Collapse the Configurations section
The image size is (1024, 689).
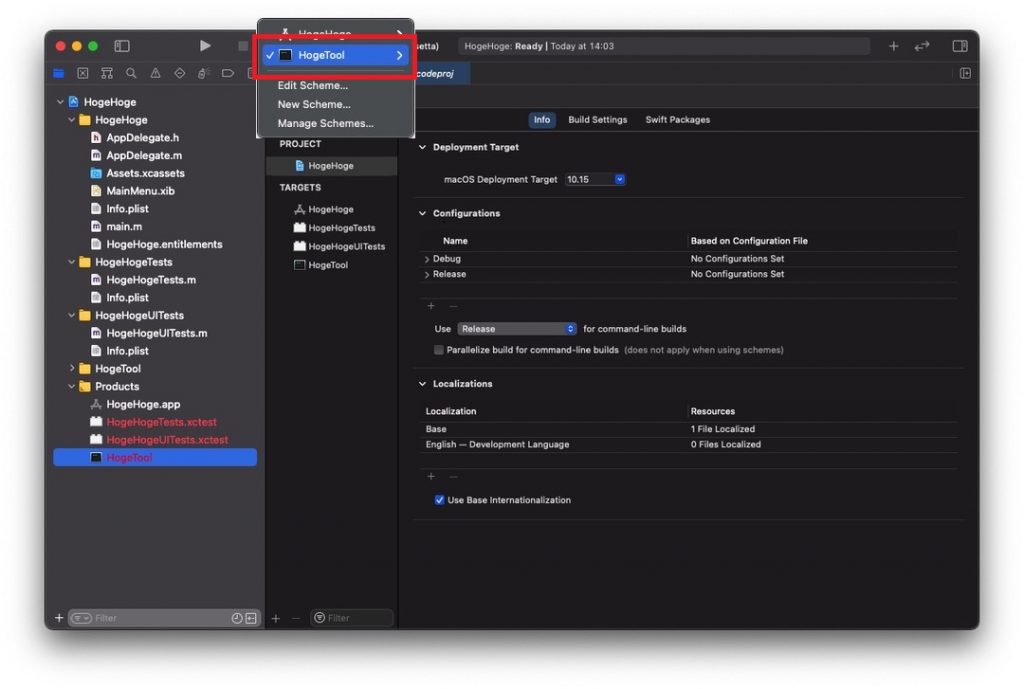point(423,214)
